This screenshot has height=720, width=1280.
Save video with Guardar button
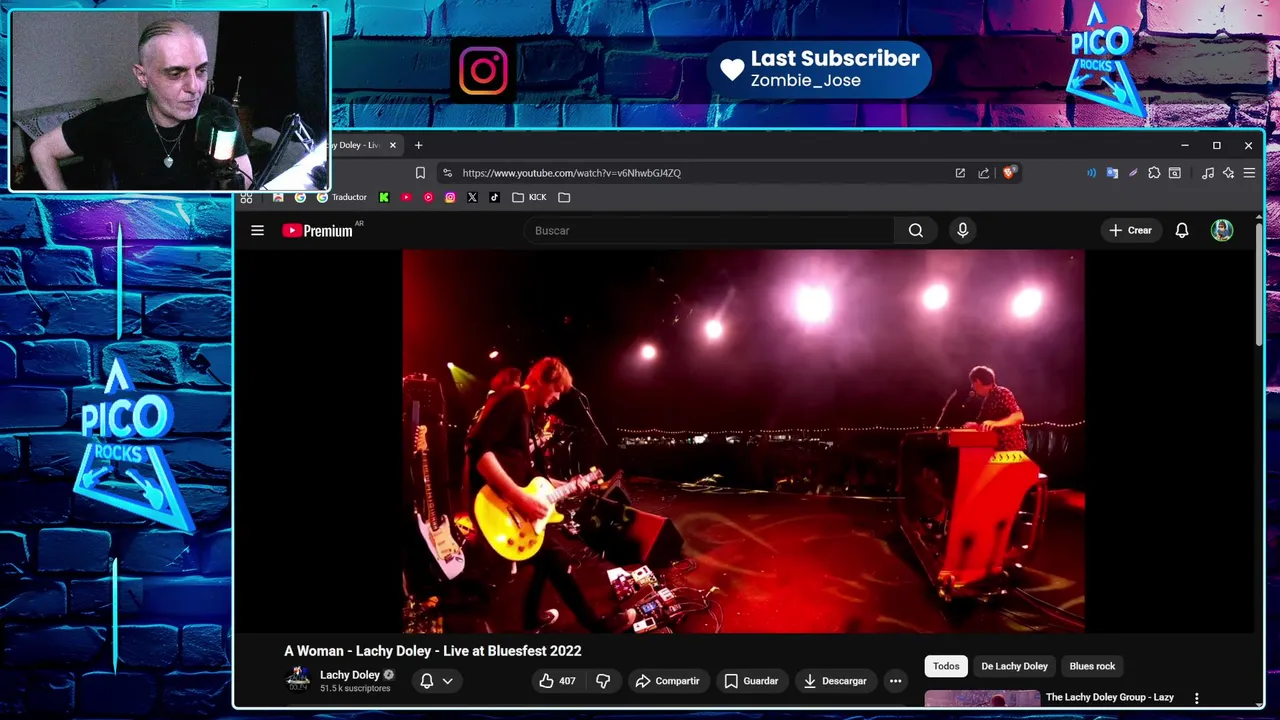click(751, 681)
